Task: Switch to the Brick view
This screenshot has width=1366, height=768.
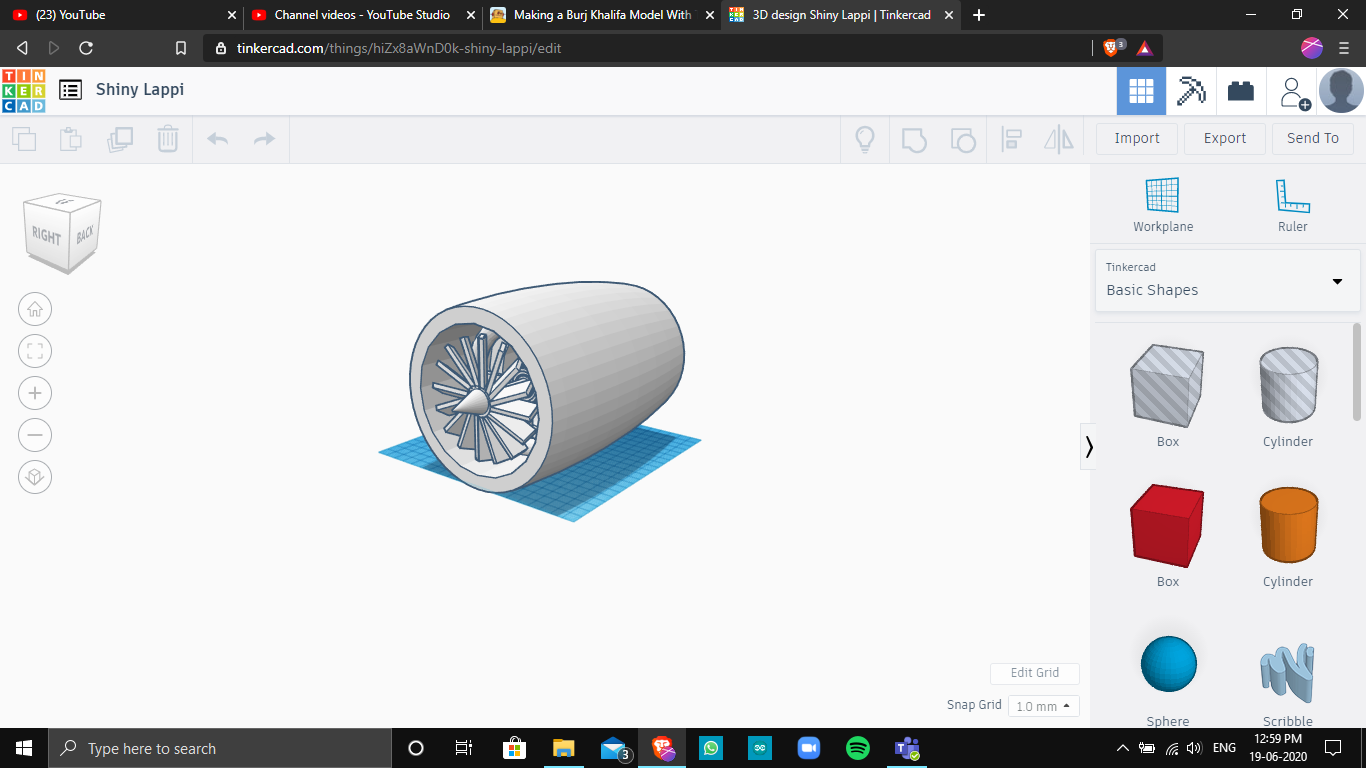Action: coord(1240,90)
